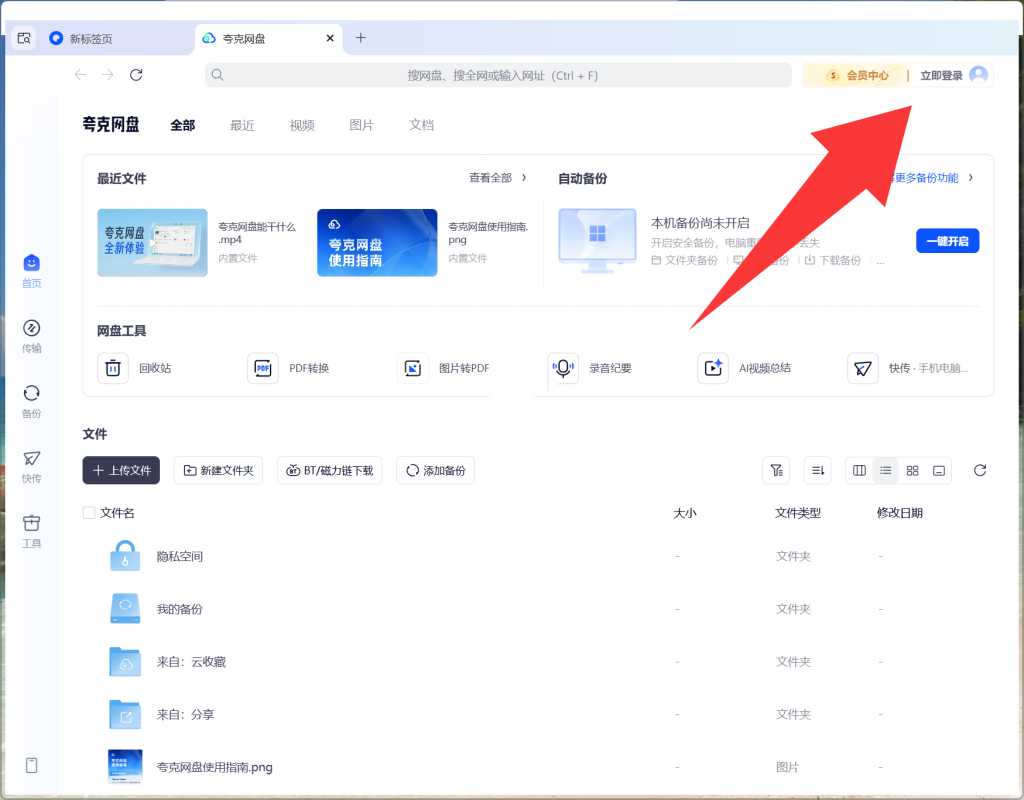
Task: Switch to the 最近 tab
Action: pyautogui.click(x=242, y=125)
